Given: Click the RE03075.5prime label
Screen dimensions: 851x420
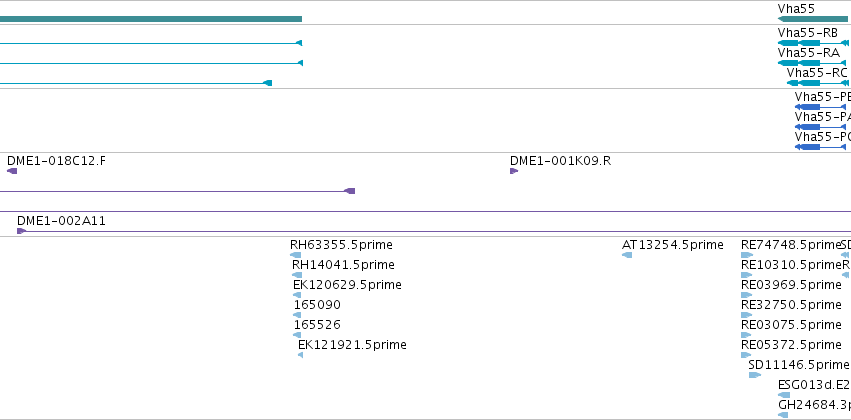Looking at the screenshot, I should click(x=791, y=324).
